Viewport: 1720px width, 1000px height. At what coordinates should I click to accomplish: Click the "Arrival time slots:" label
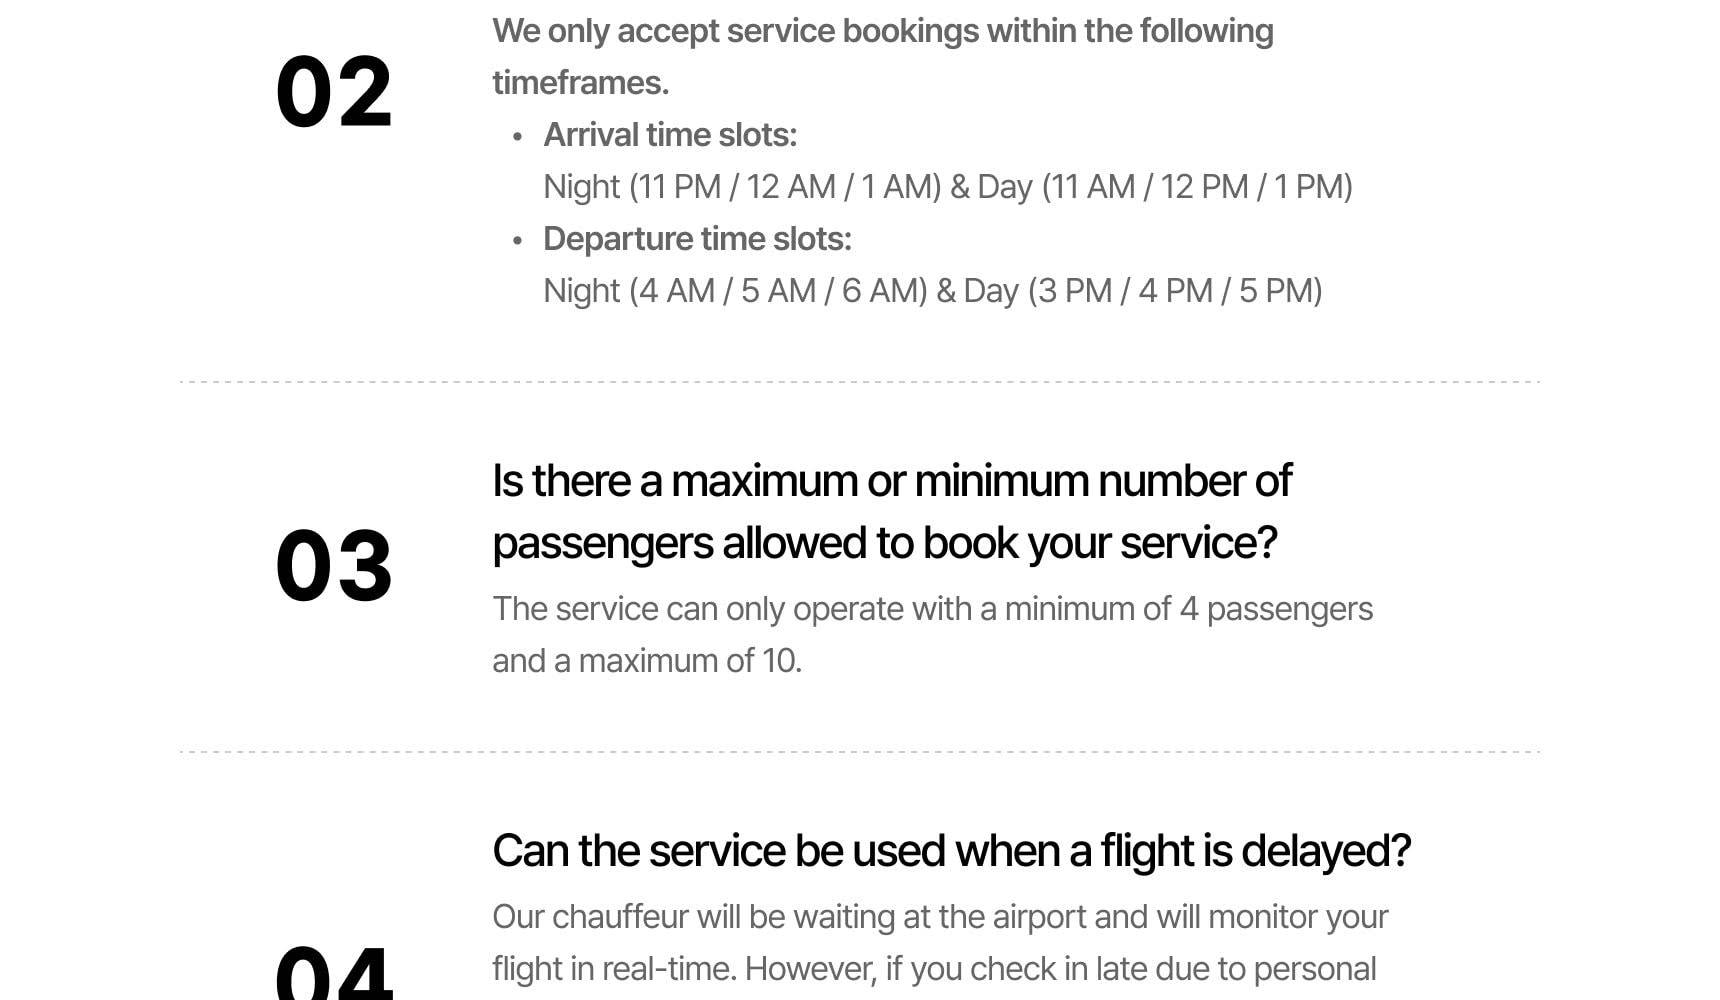coord(669,135)
